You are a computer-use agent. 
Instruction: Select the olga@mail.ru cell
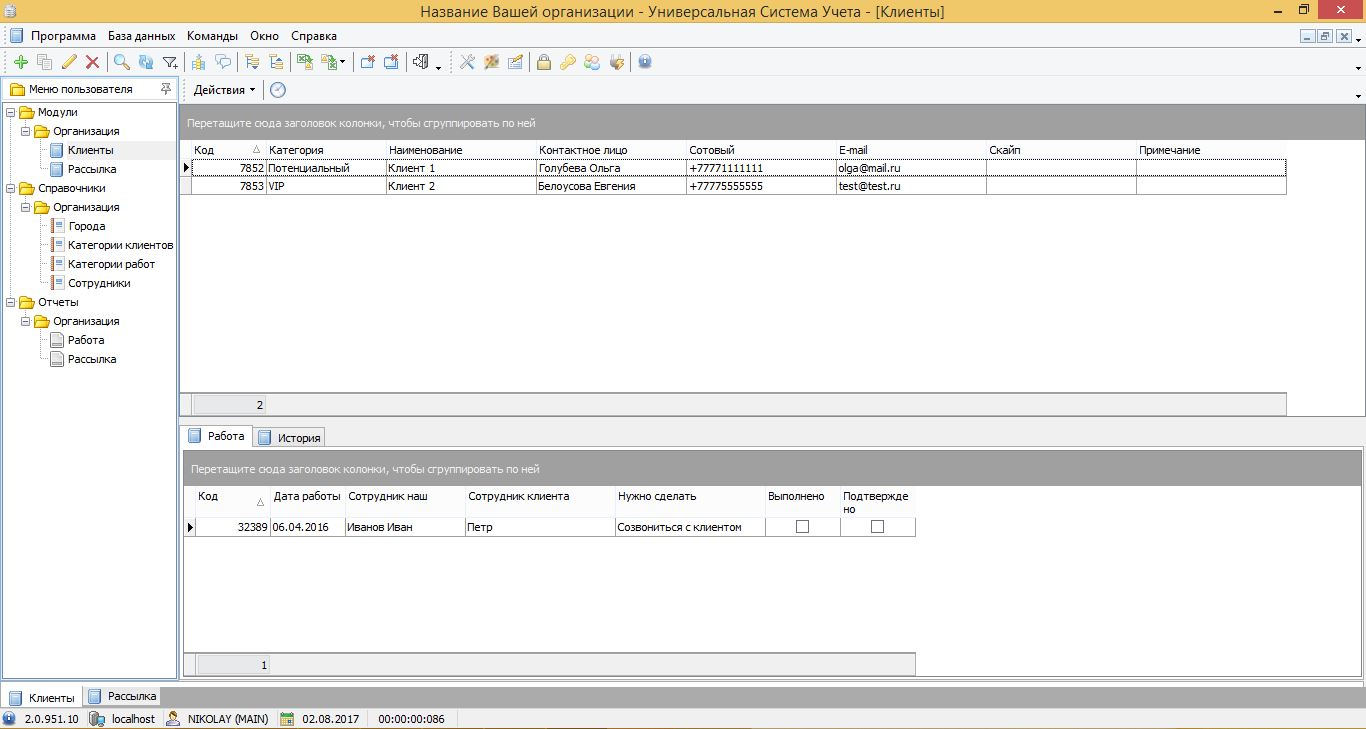(x=911, y=168)
